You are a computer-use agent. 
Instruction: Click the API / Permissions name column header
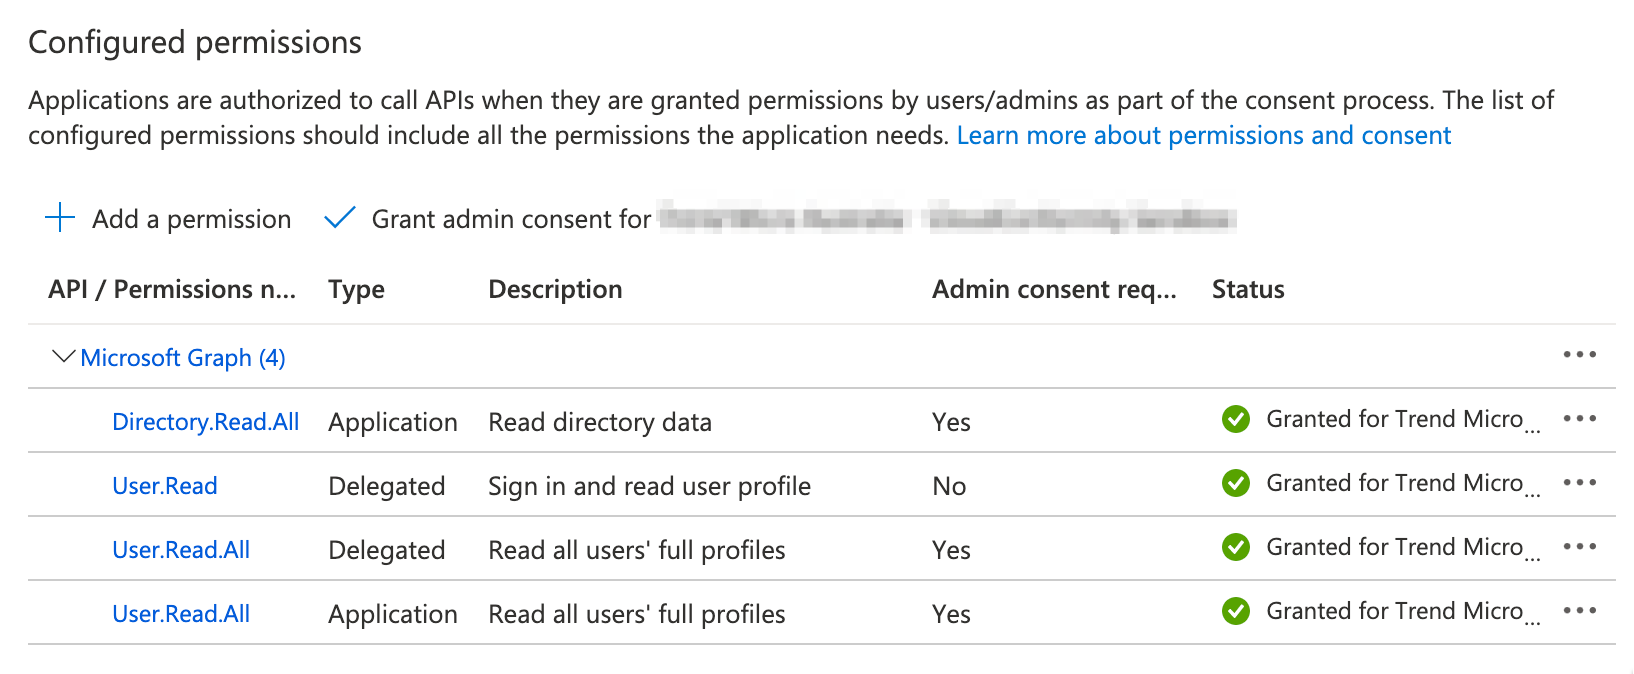pyautogui.click(x=172, y=289)
